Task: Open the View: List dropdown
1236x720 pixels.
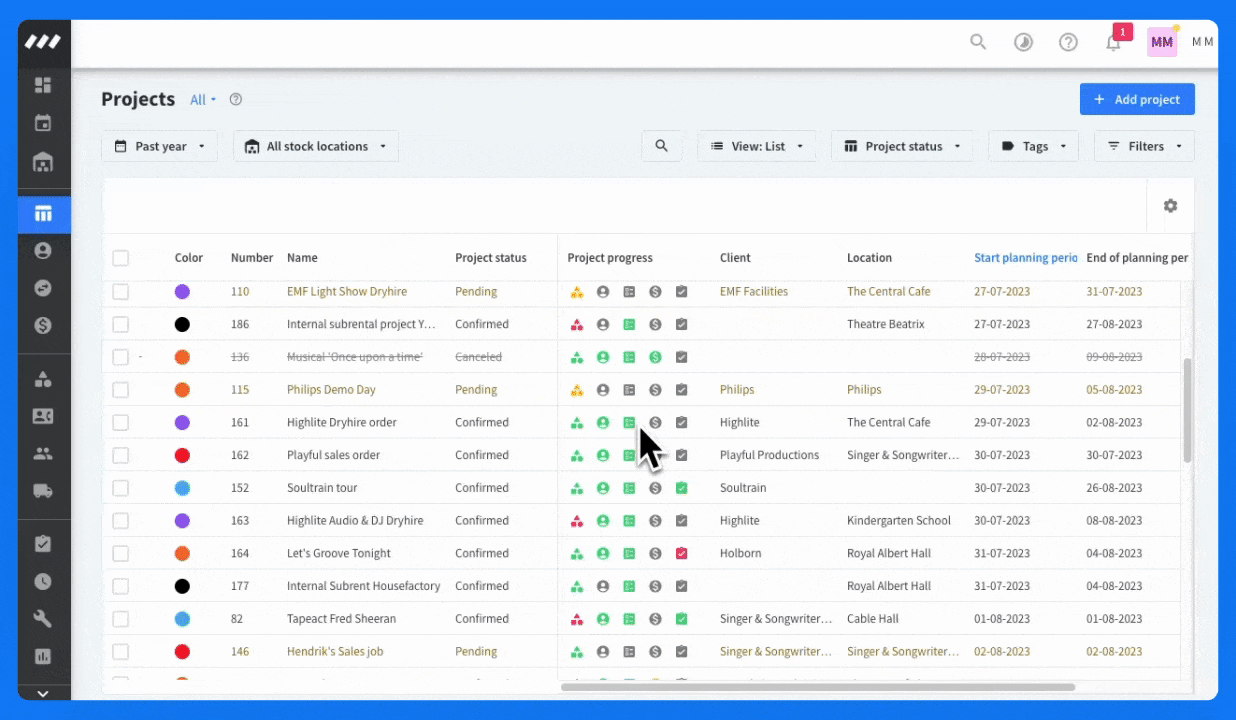Action: (757, 146)
